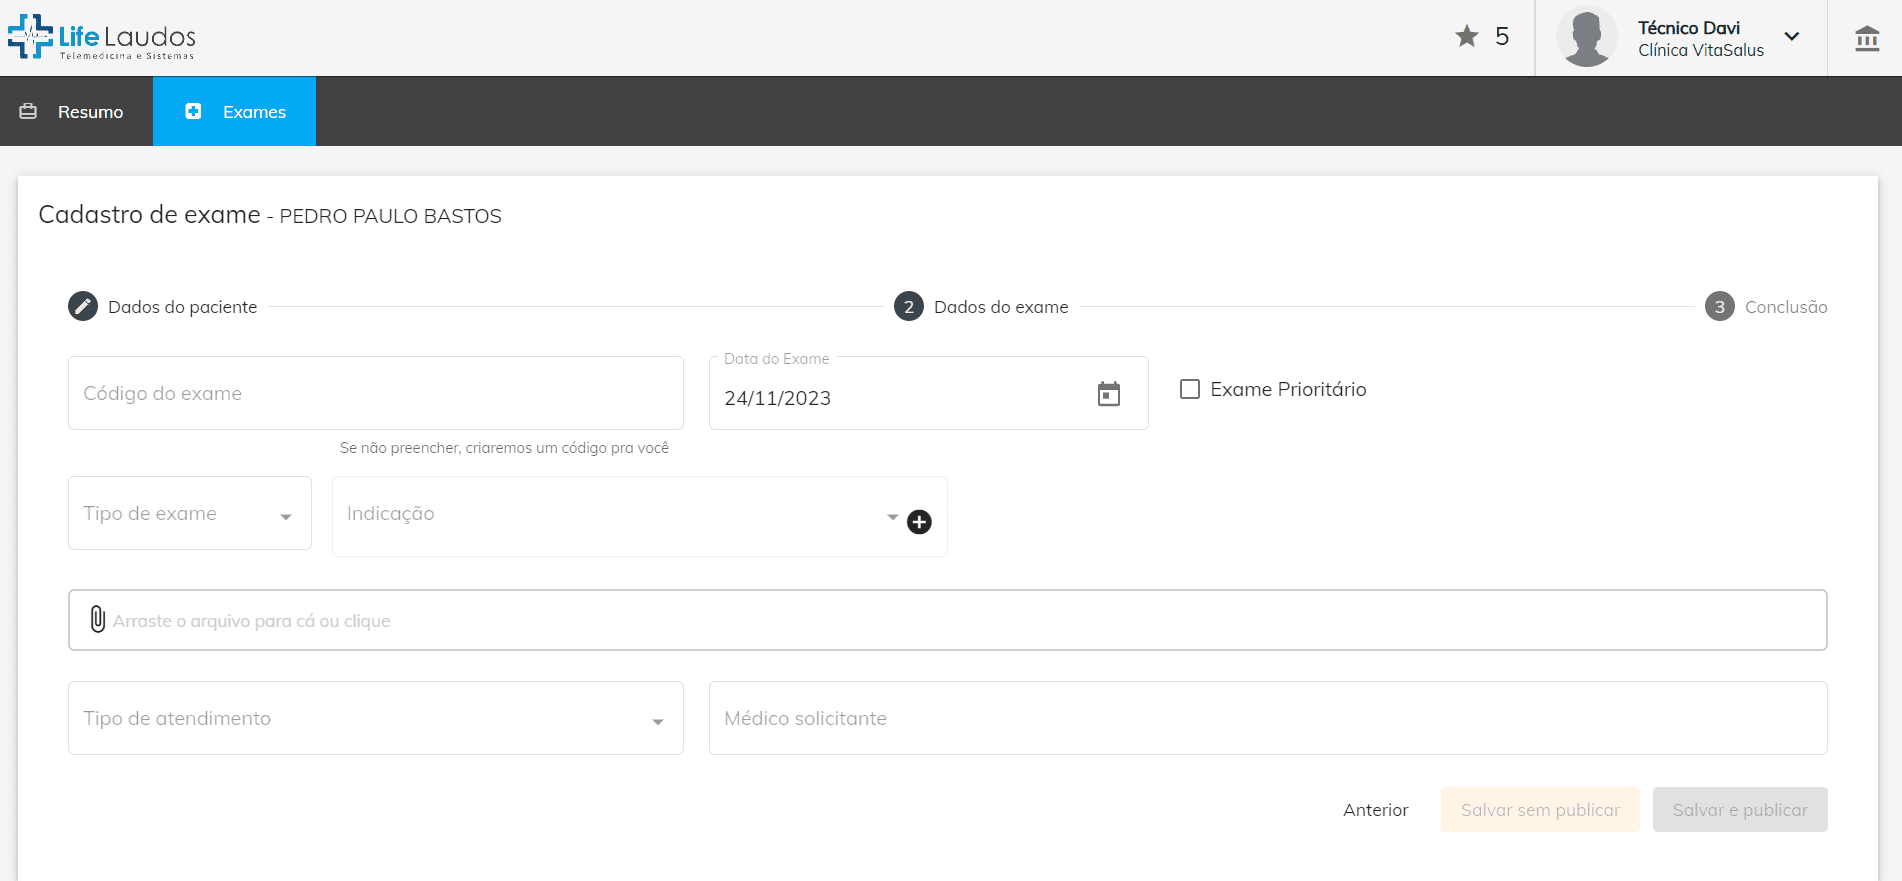This screenshot has width=1902, height=881.
Task: Enable the Exame Prioritário checkbox
Action: 1190,389
